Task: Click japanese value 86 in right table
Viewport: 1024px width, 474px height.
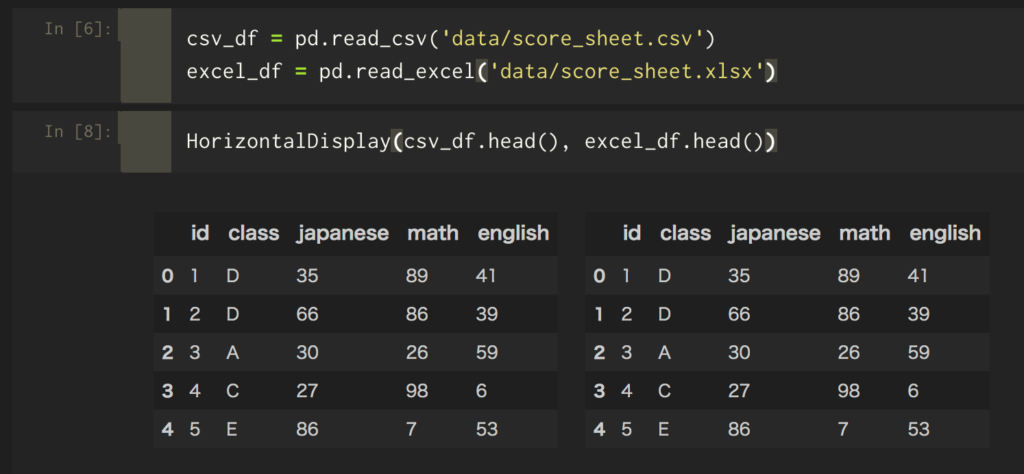Action: (739, 430)
